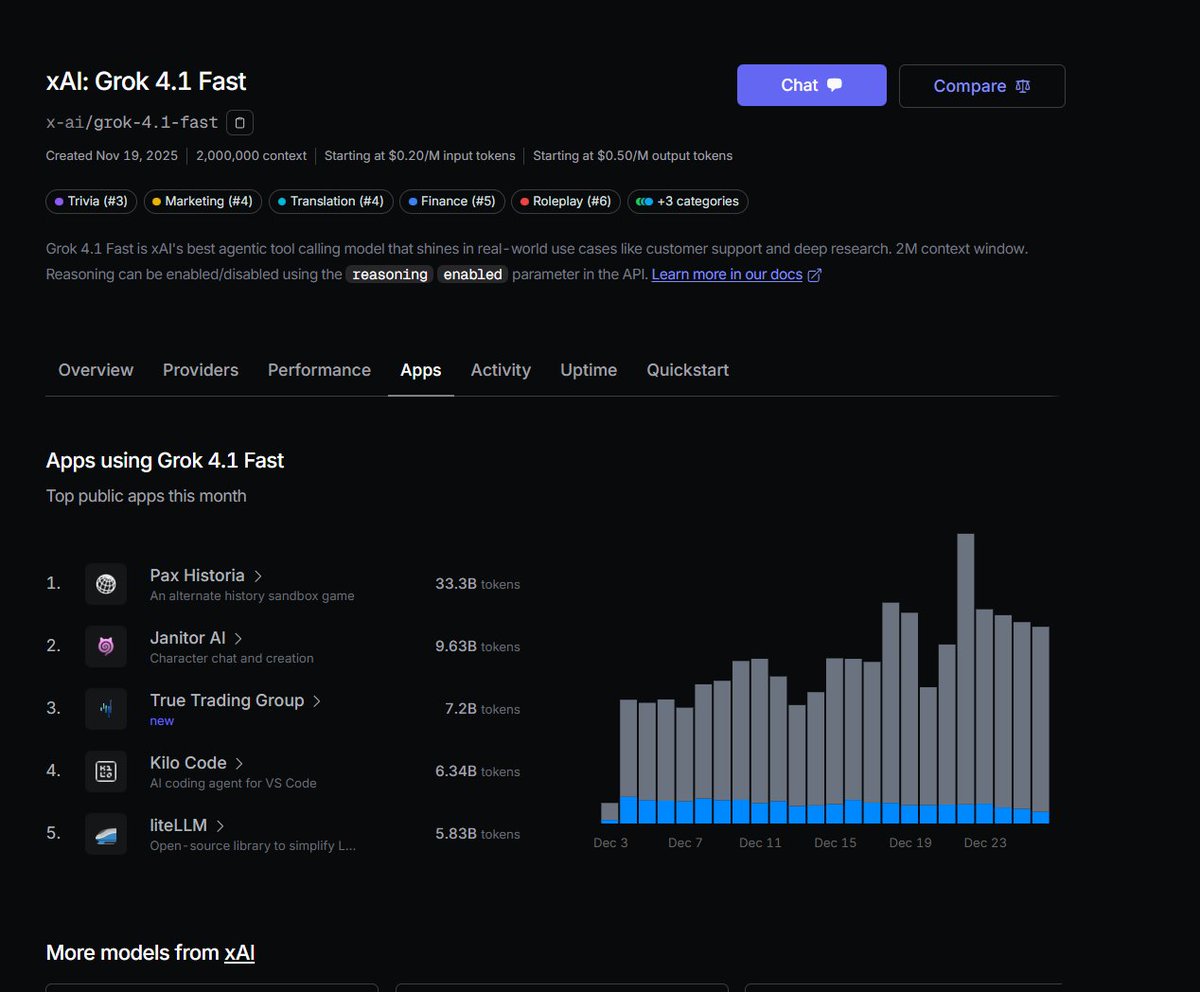Click the Dec 23 axis label
1200x992 pixels.
985,843
